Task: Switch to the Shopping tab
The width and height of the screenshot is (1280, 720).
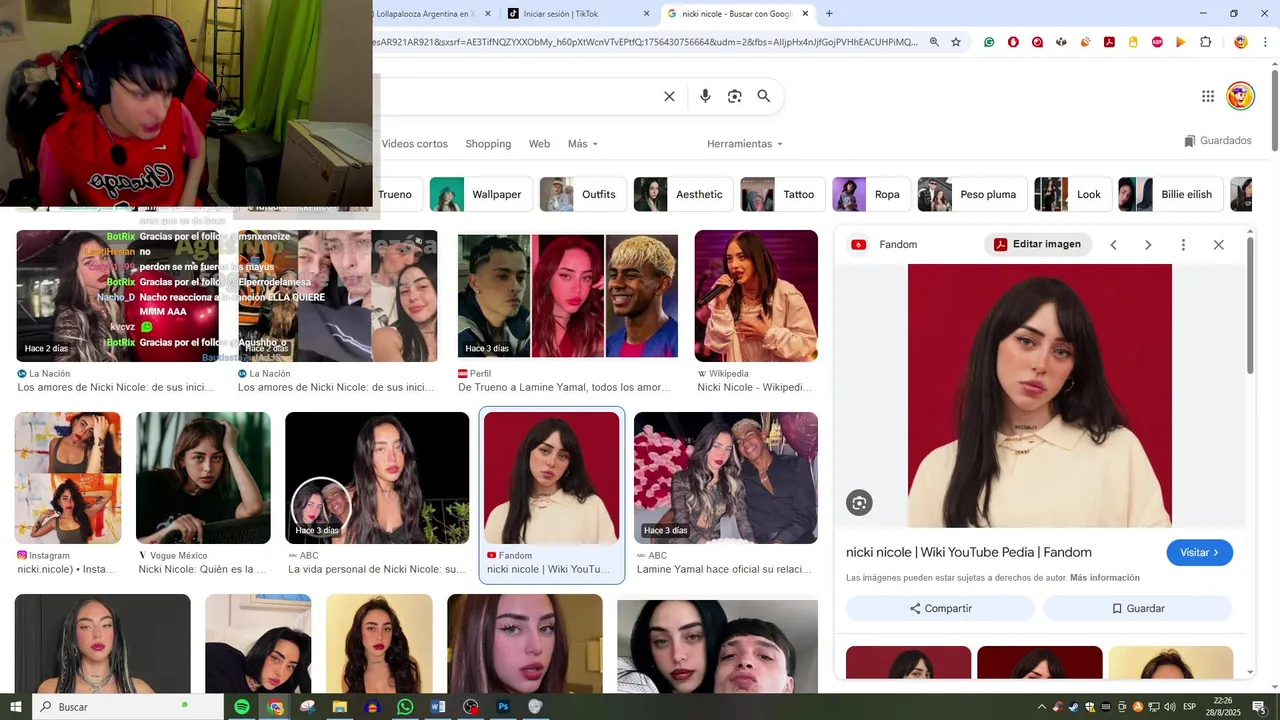Action: (x=488, y=144)
